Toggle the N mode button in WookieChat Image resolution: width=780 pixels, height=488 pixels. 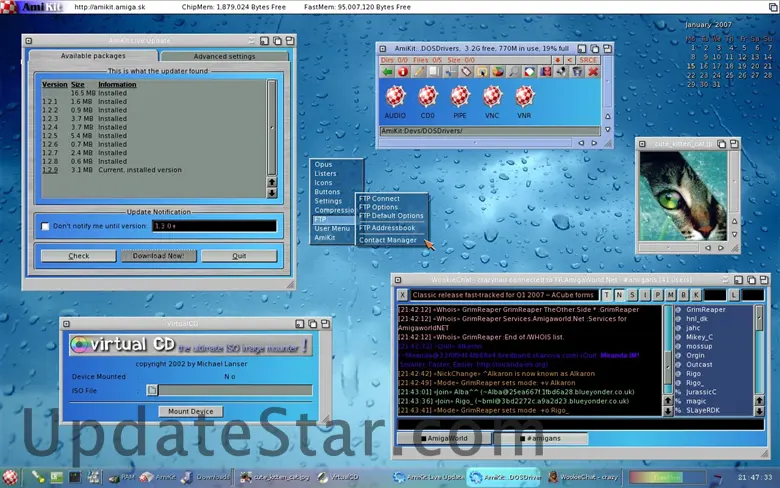point(619,295)
